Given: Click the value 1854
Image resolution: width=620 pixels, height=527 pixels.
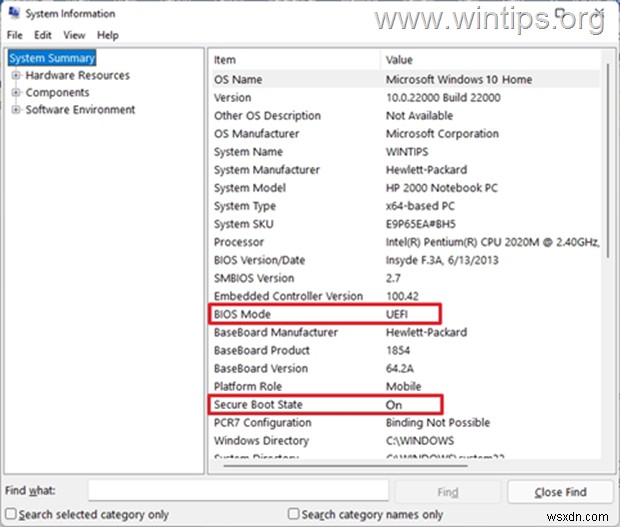Looking at the screenshot, I should pos(398,350).
